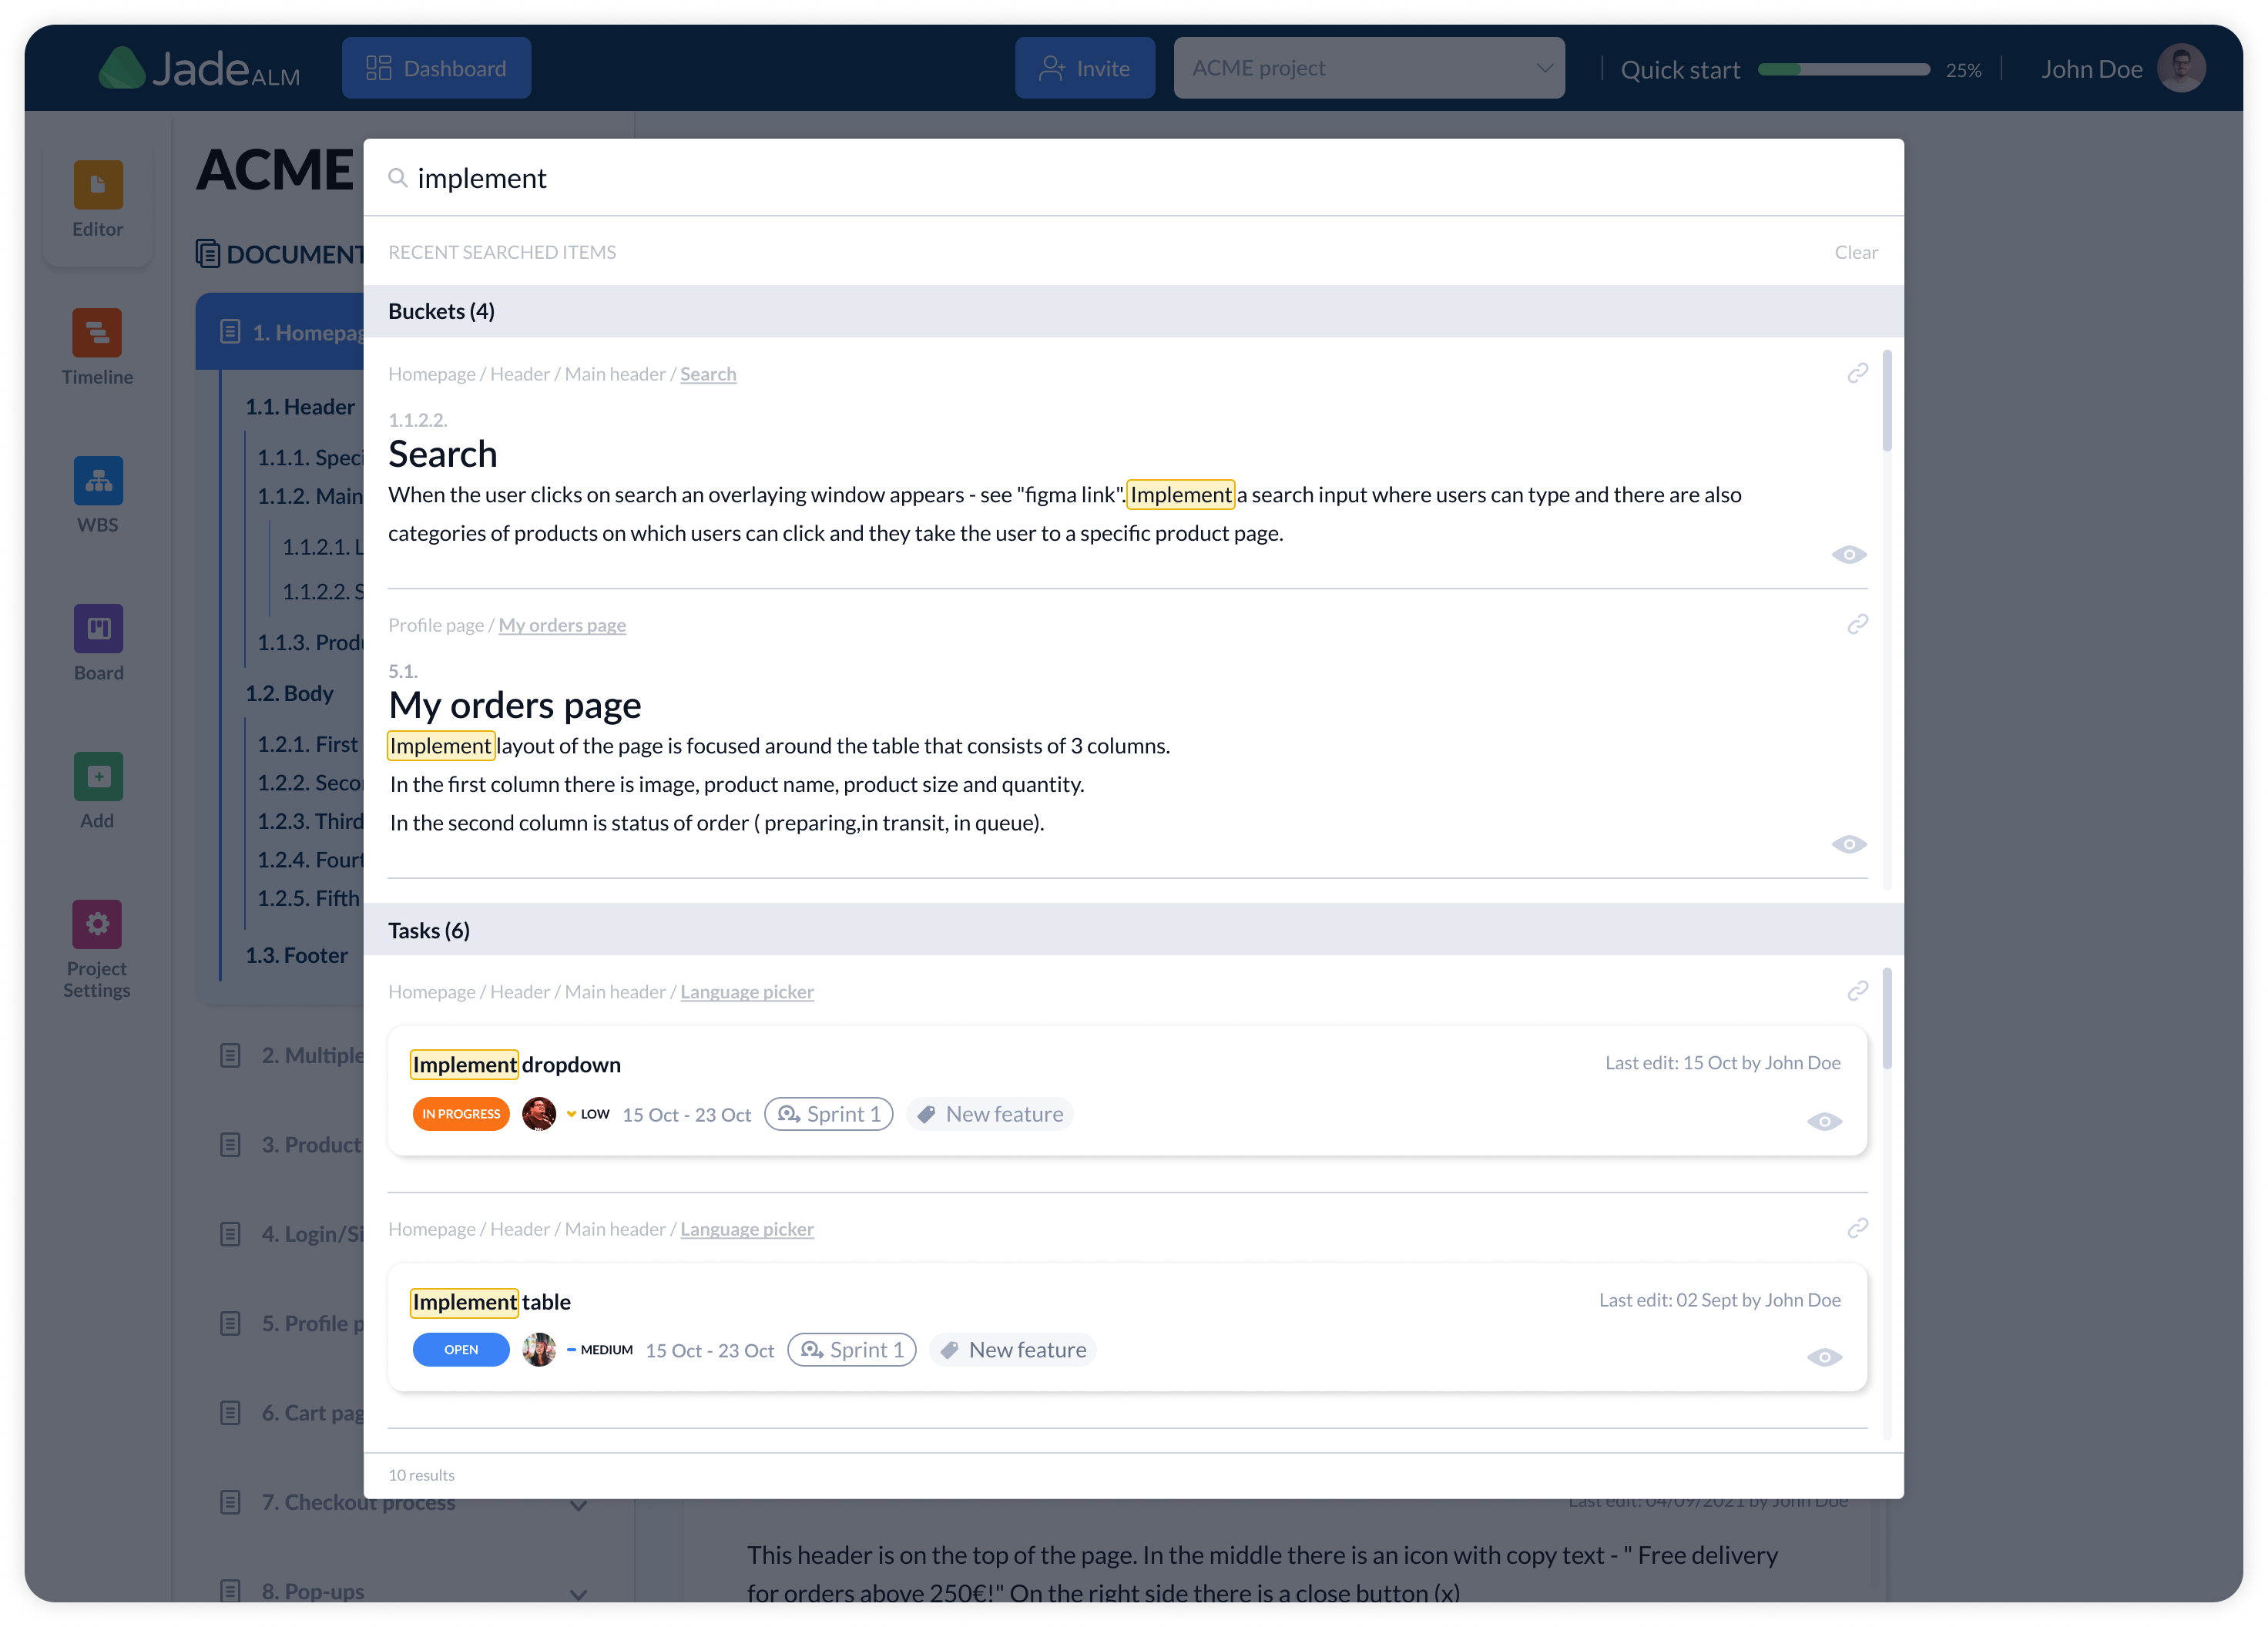The image size is (2268, 1627).
Task: Select 1.3. Footer tree item
Action: [296, 955]
